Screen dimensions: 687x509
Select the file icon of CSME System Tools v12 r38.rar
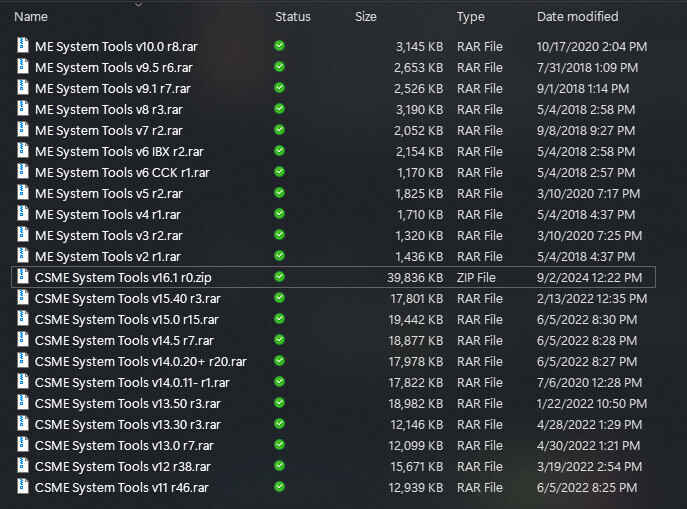point(23,466)
